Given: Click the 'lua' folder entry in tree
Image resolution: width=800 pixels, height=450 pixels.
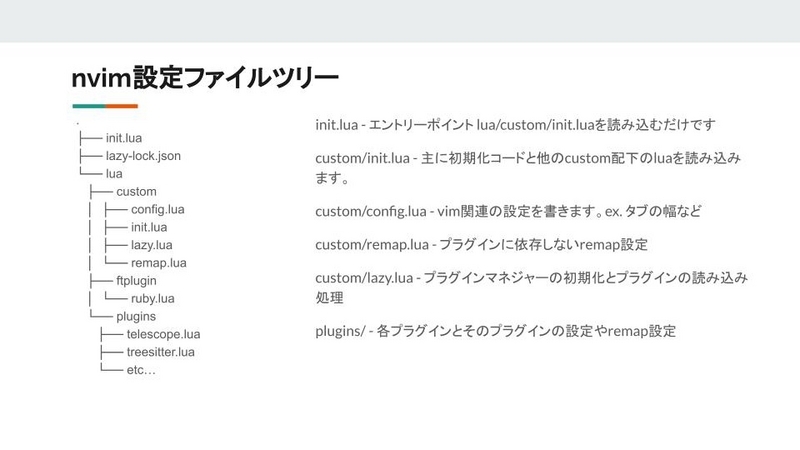Looking at the screenshot, I should [x=114, y=173].
